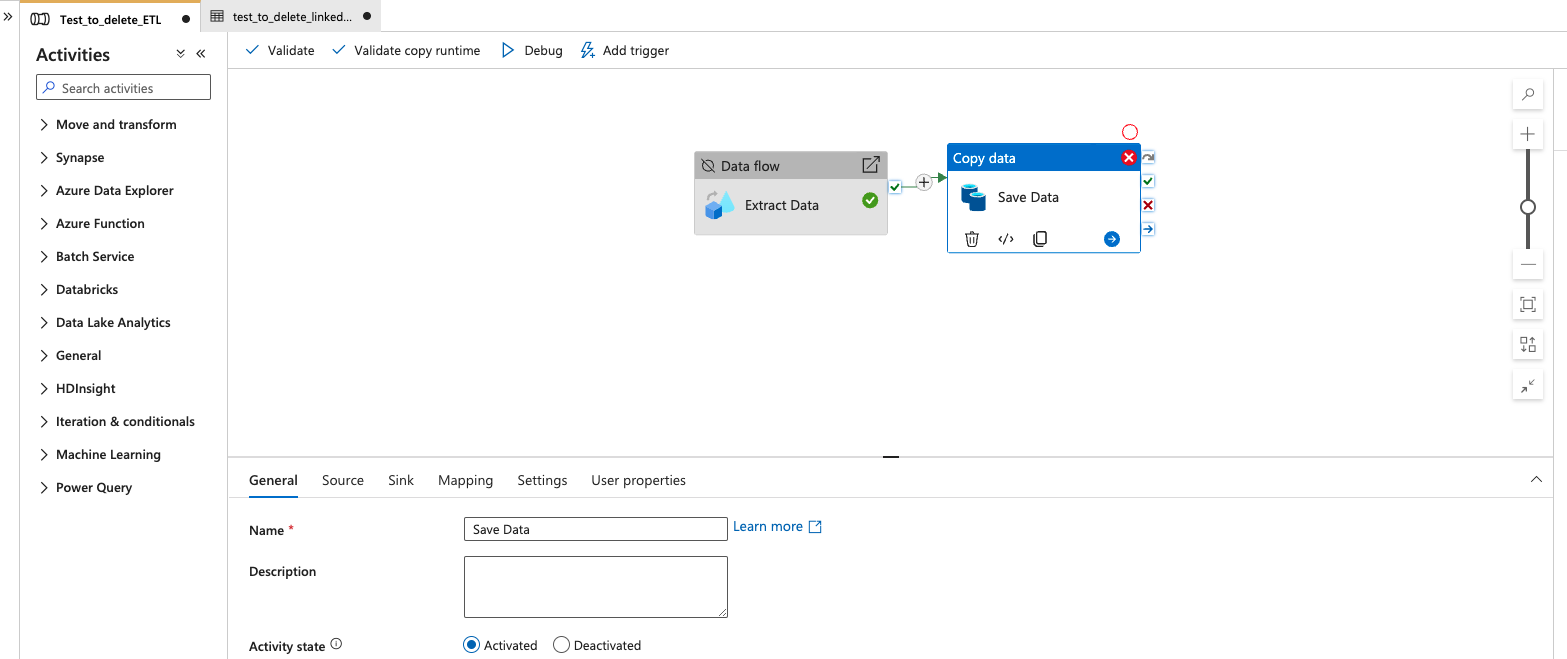Click the Data flow deactivated icon

click(x=708, y=166)
